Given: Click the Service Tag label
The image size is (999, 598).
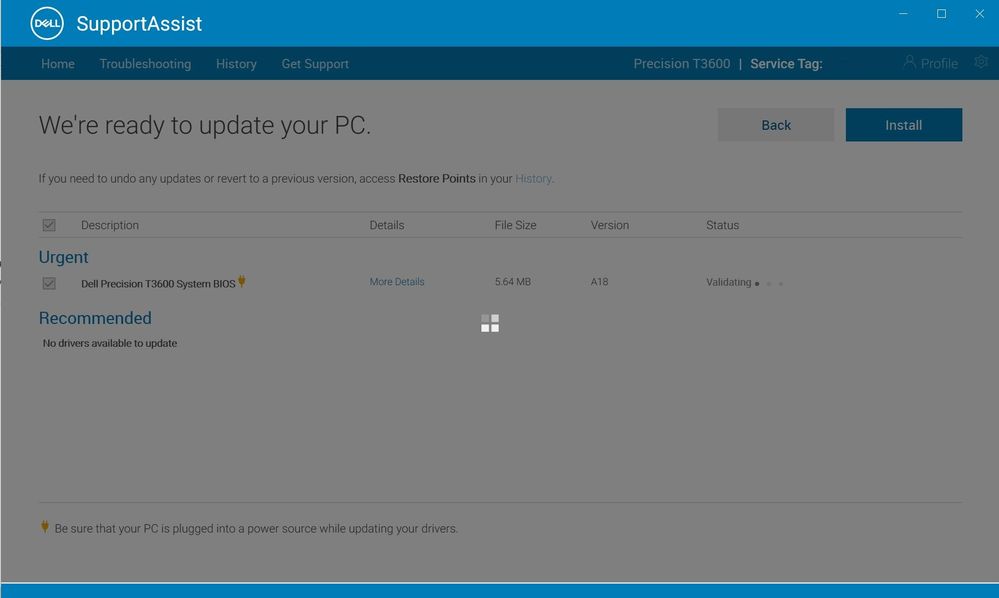Looking at the screenshot, I should point(786,64).
